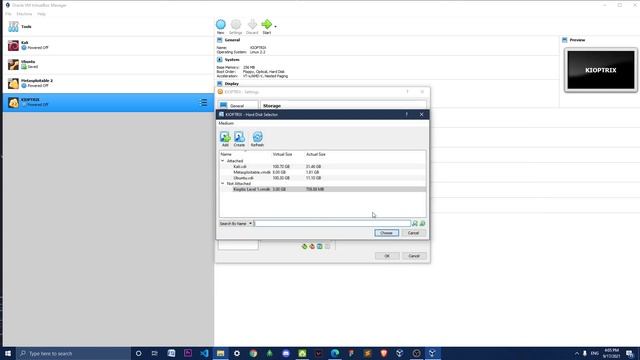640x360 pixels.
Task: Collapse the Attached disks group
Action: click(x=222, y=161)
